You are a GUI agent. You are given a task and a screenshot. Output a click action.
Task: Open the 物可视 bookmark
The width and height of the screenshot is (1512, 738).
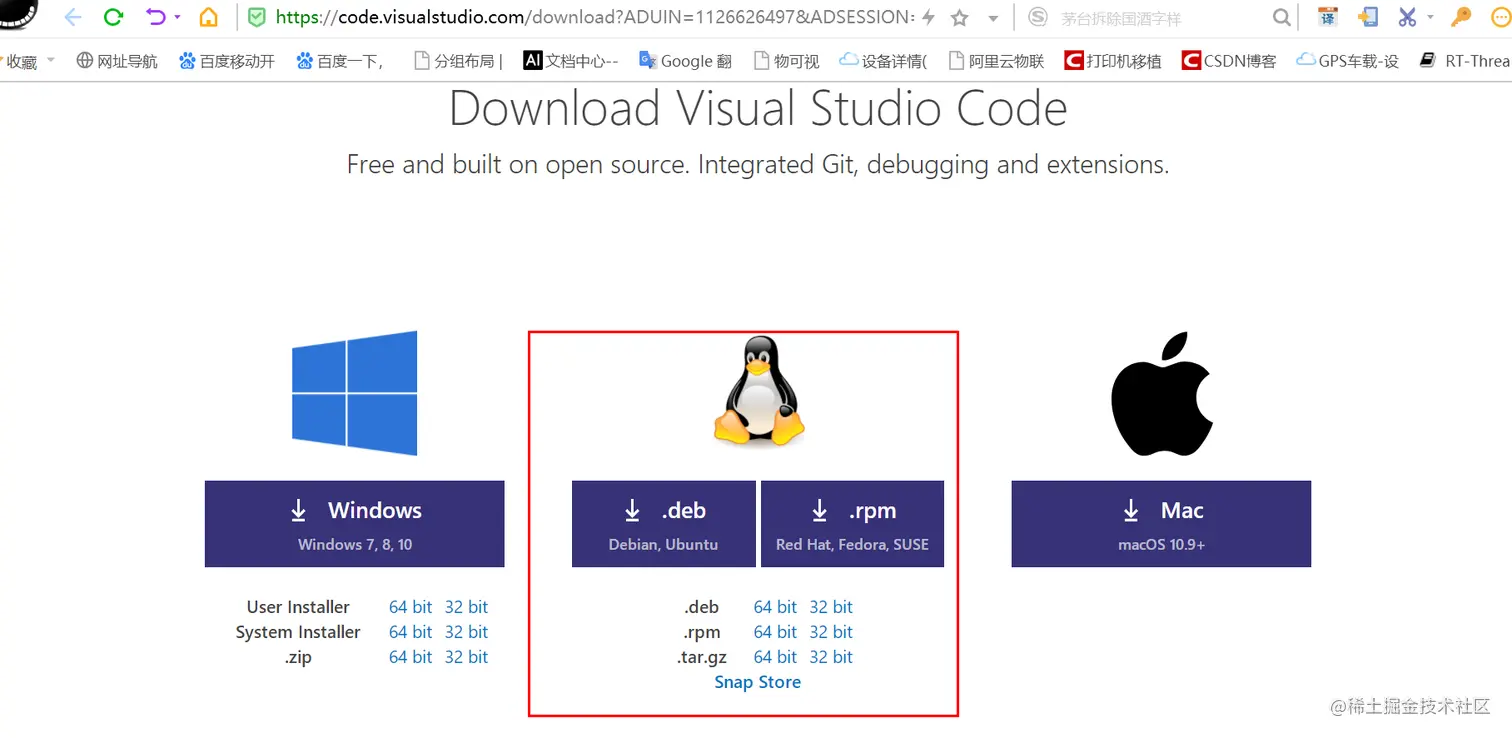[786, 61]
